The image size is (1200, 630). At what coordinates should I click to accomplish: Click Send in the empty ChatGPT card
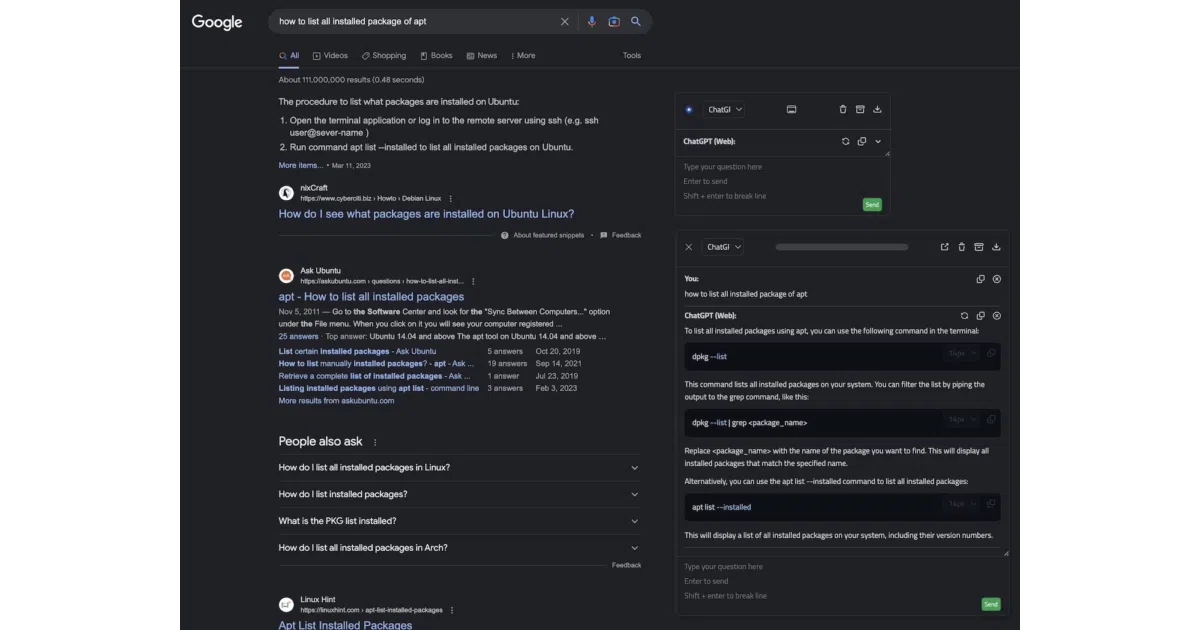[x=872, y=205]
